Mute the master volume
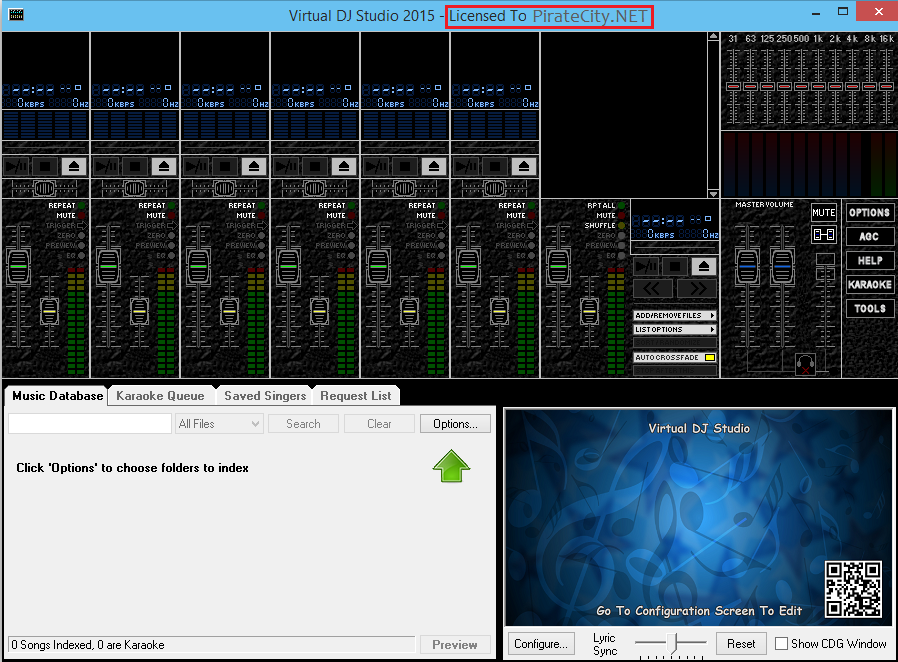 [x=824, y=212]
